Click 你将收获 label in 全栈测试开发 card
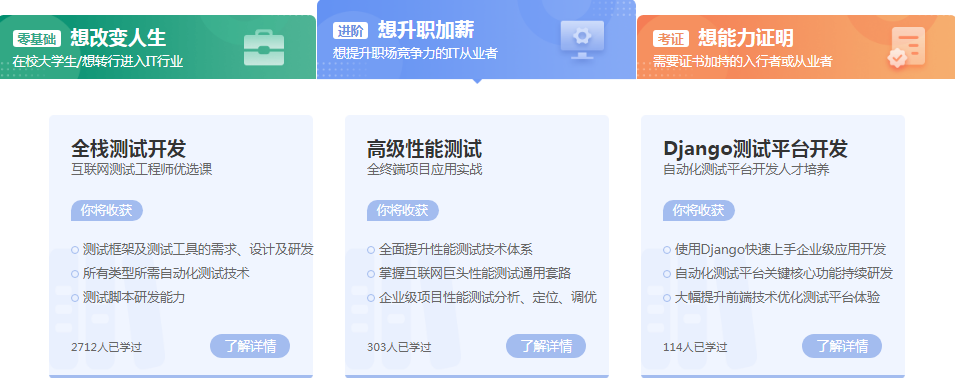 click(107, 211)
